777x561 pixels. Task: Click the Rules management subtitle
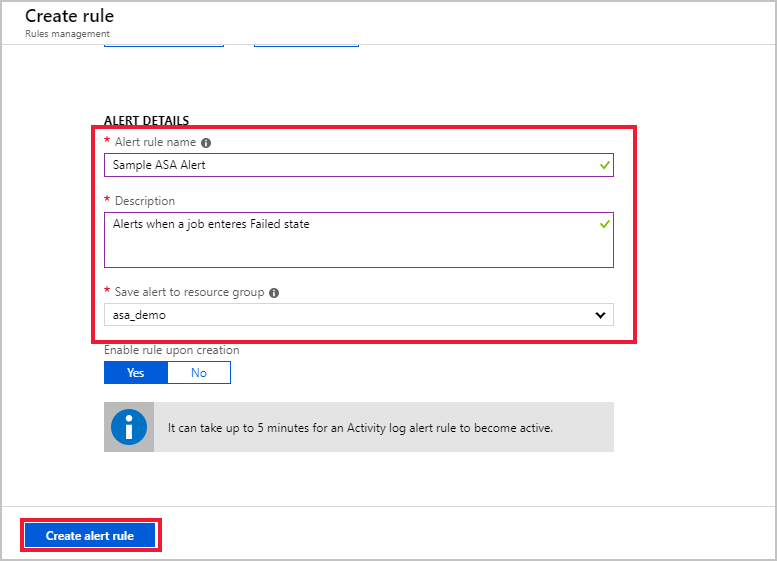pos(67,34)
